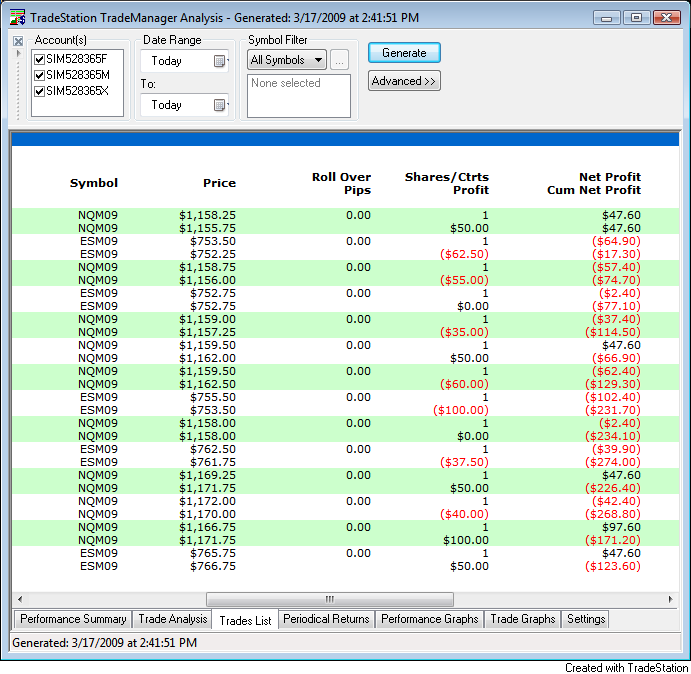Viewport: 691px width, 674px height.
Task: Switch to Performance Summary tab
Action: (x=73, y=619)
